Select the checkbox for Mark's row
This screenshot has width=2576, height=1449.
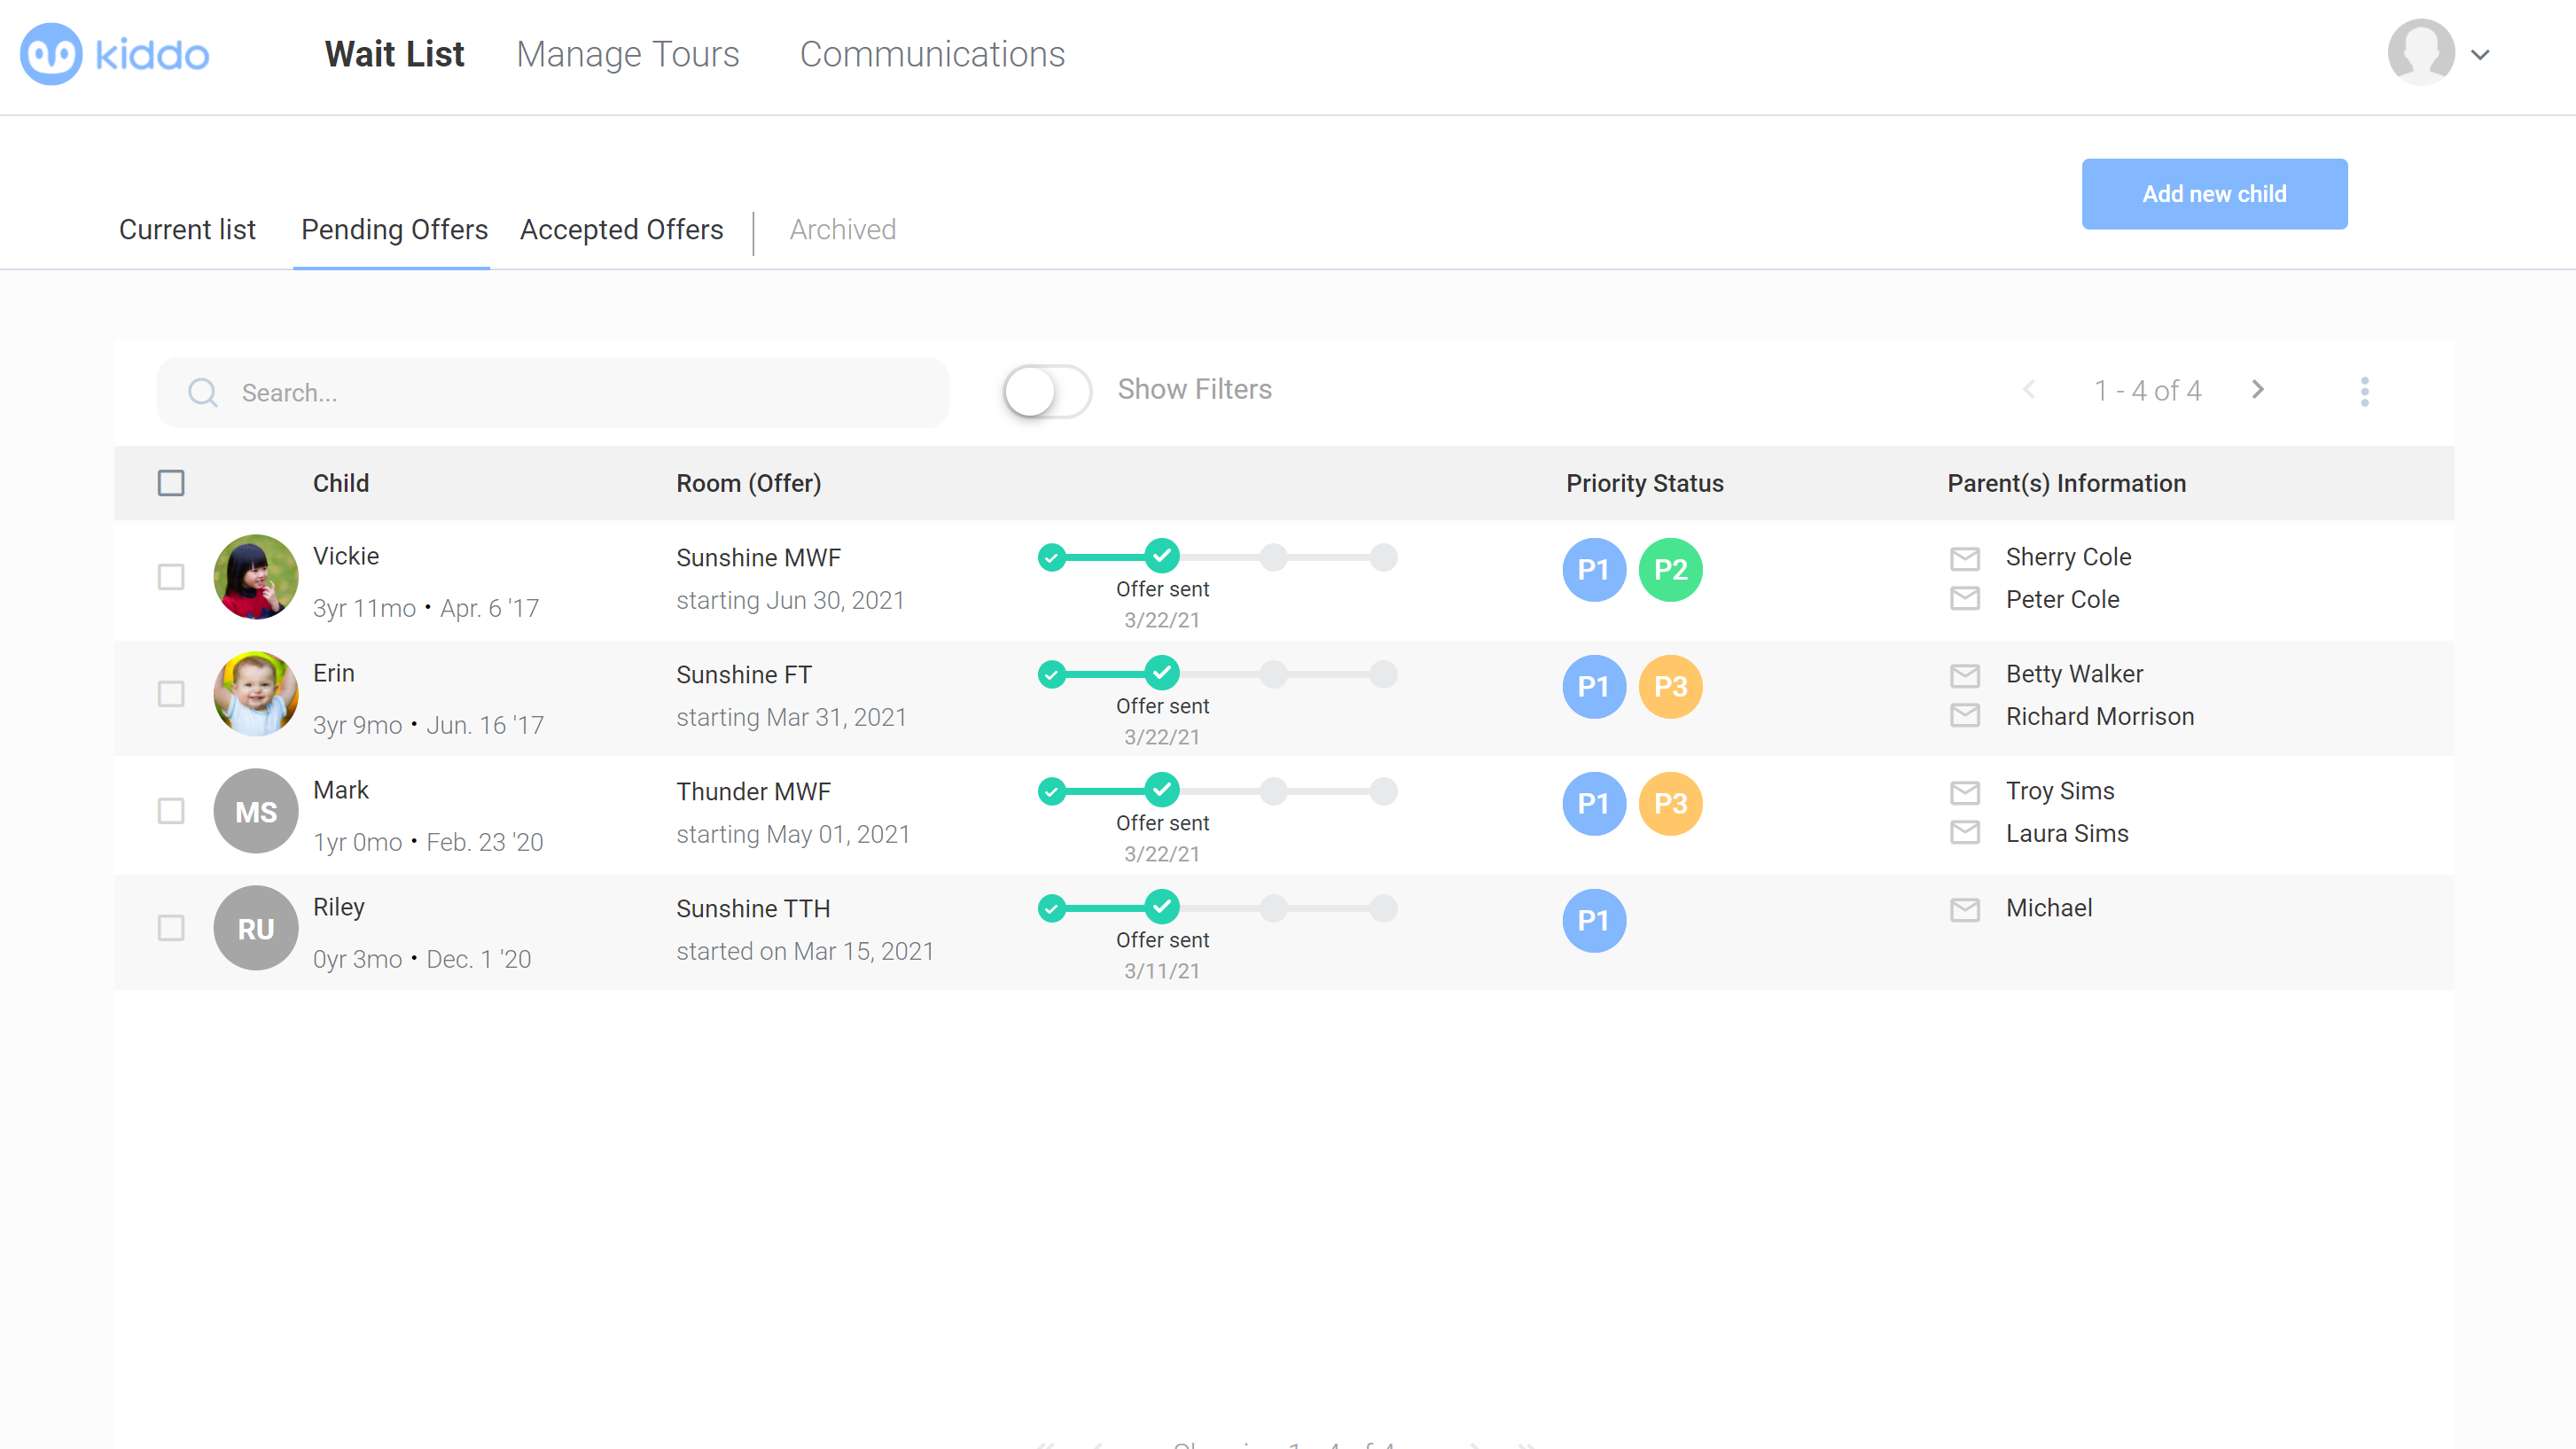point(171,810)
